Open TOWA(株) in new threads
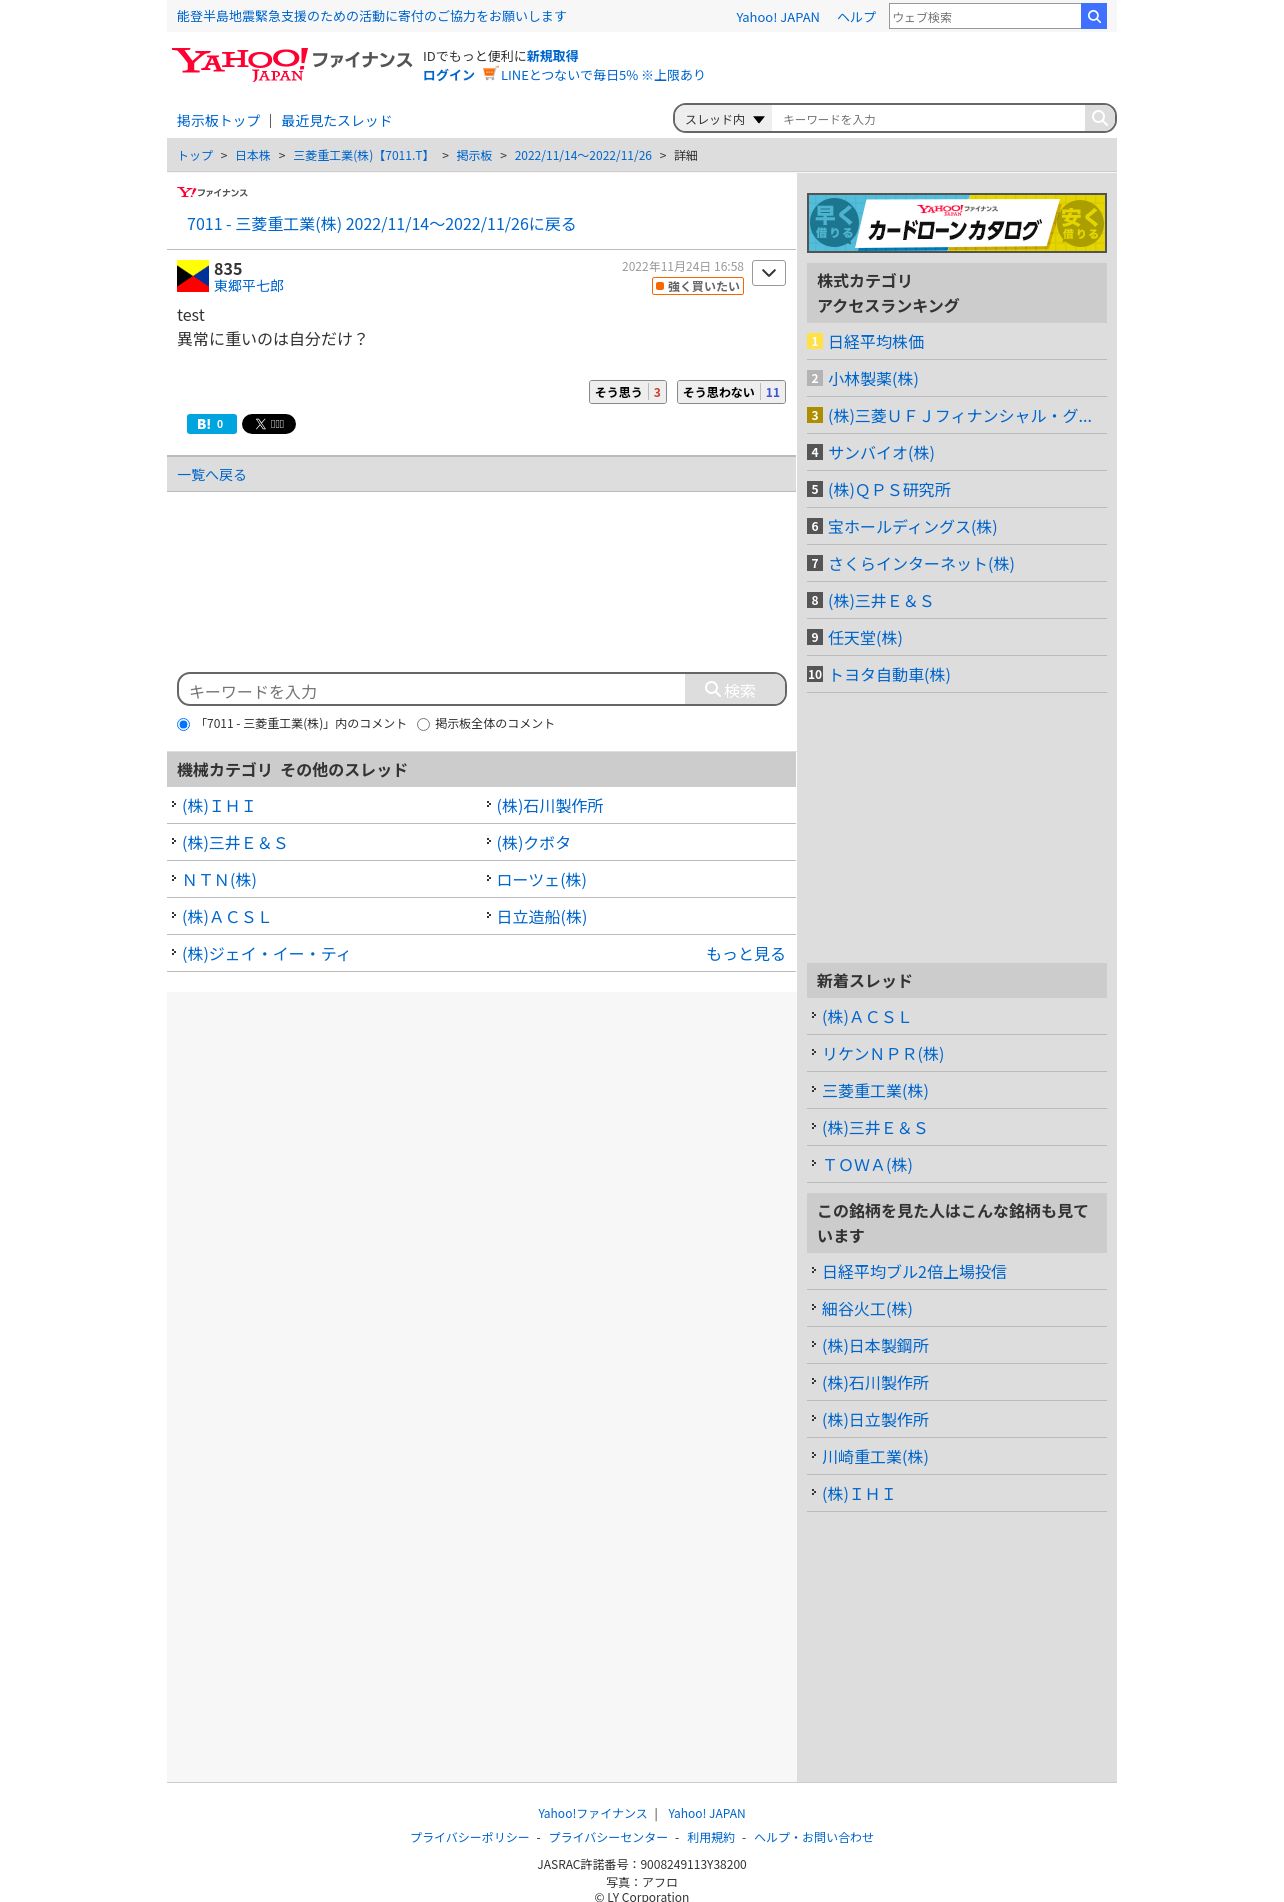Image resolution: width=1284 pixels, height=1902 pixels. click(867, 1165)
